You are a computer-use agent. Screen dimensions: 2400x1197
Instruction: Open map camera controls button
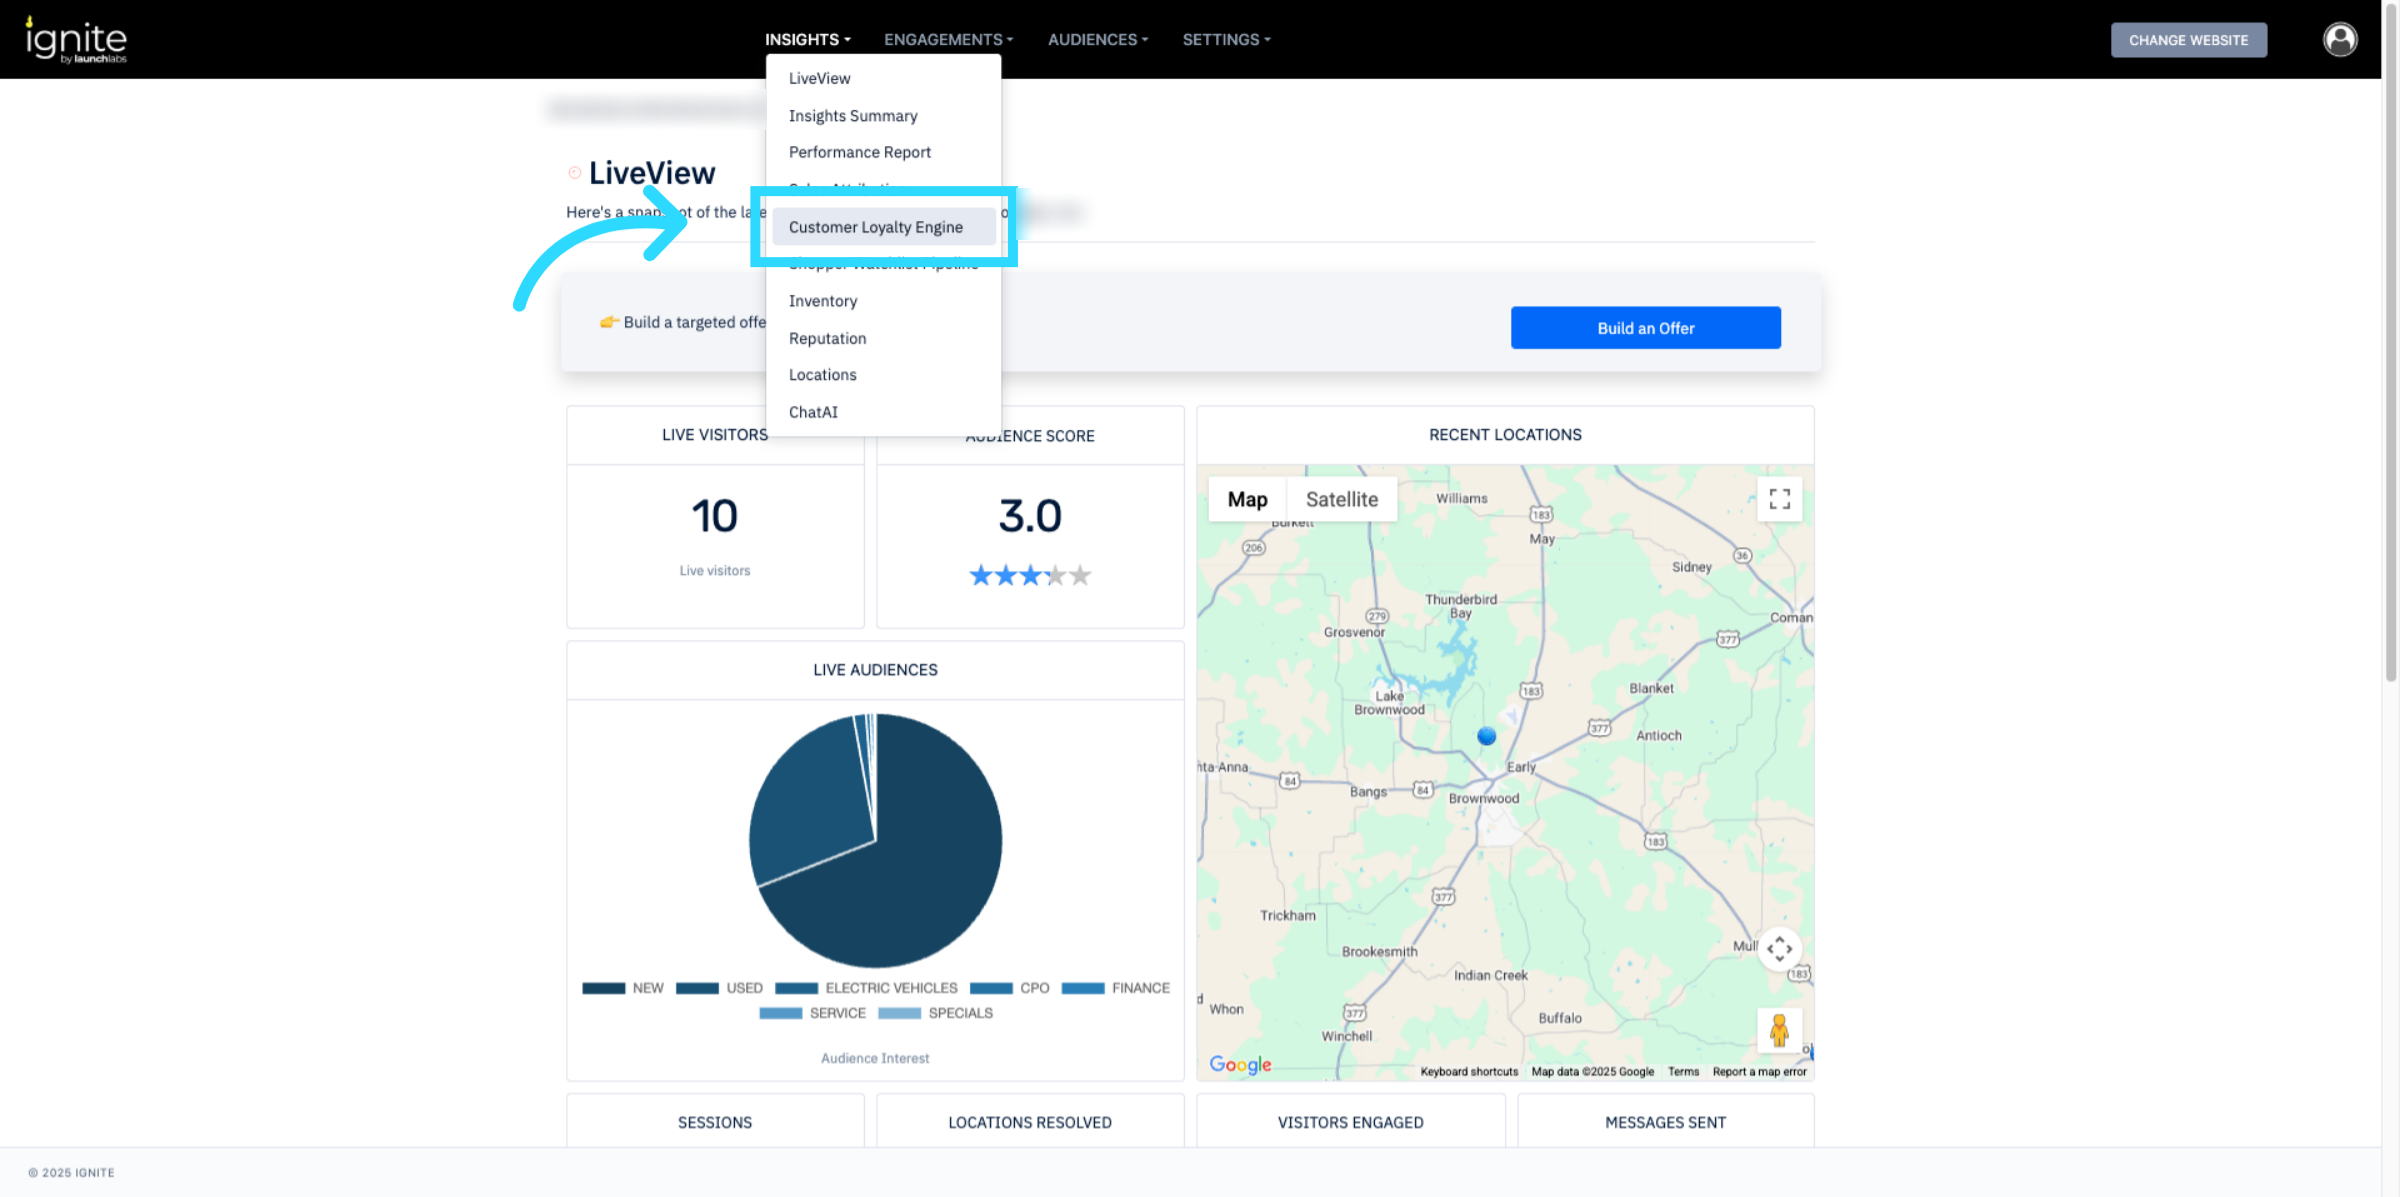click(x=1779, y=948)
